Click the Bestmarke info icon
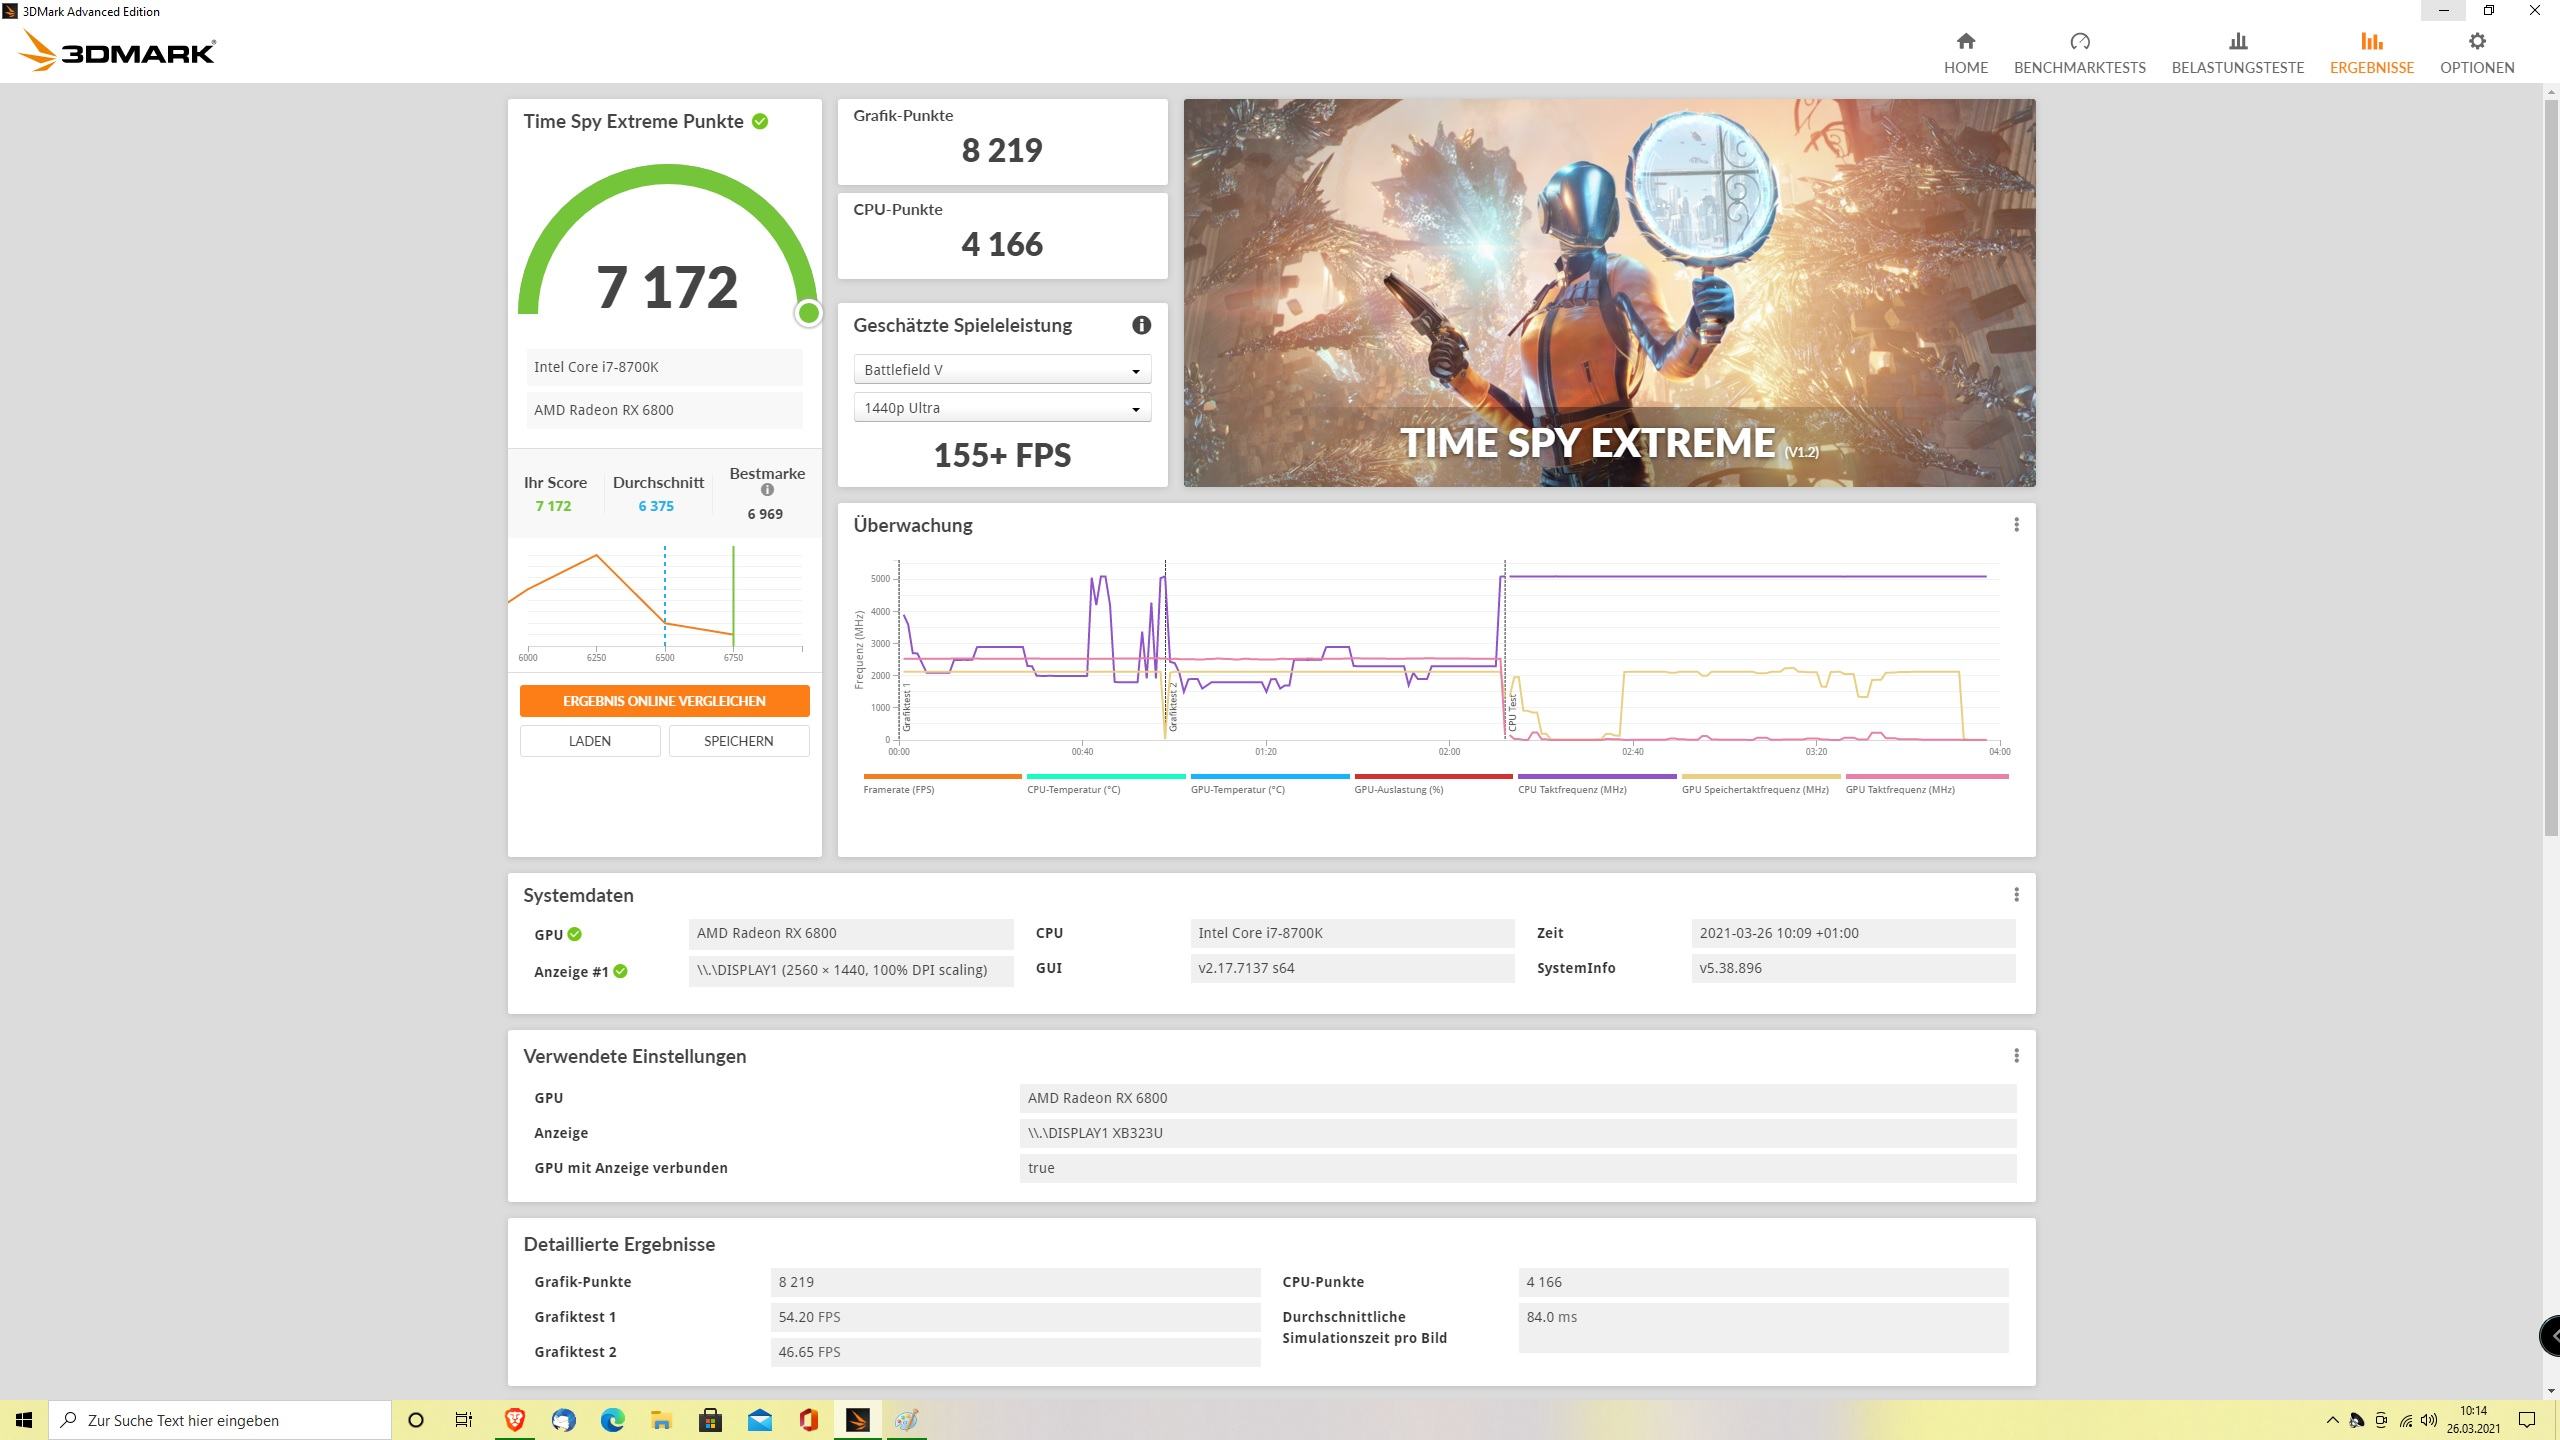 coord(767,490)
